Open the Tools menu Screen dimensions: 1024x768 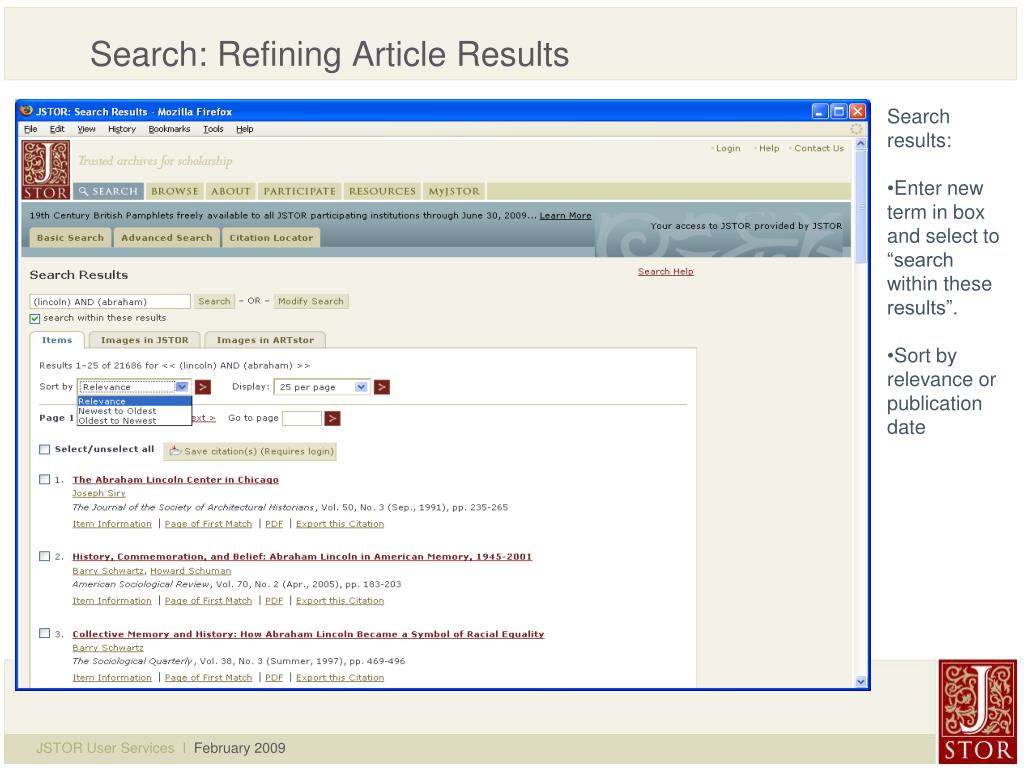(214, 129)
